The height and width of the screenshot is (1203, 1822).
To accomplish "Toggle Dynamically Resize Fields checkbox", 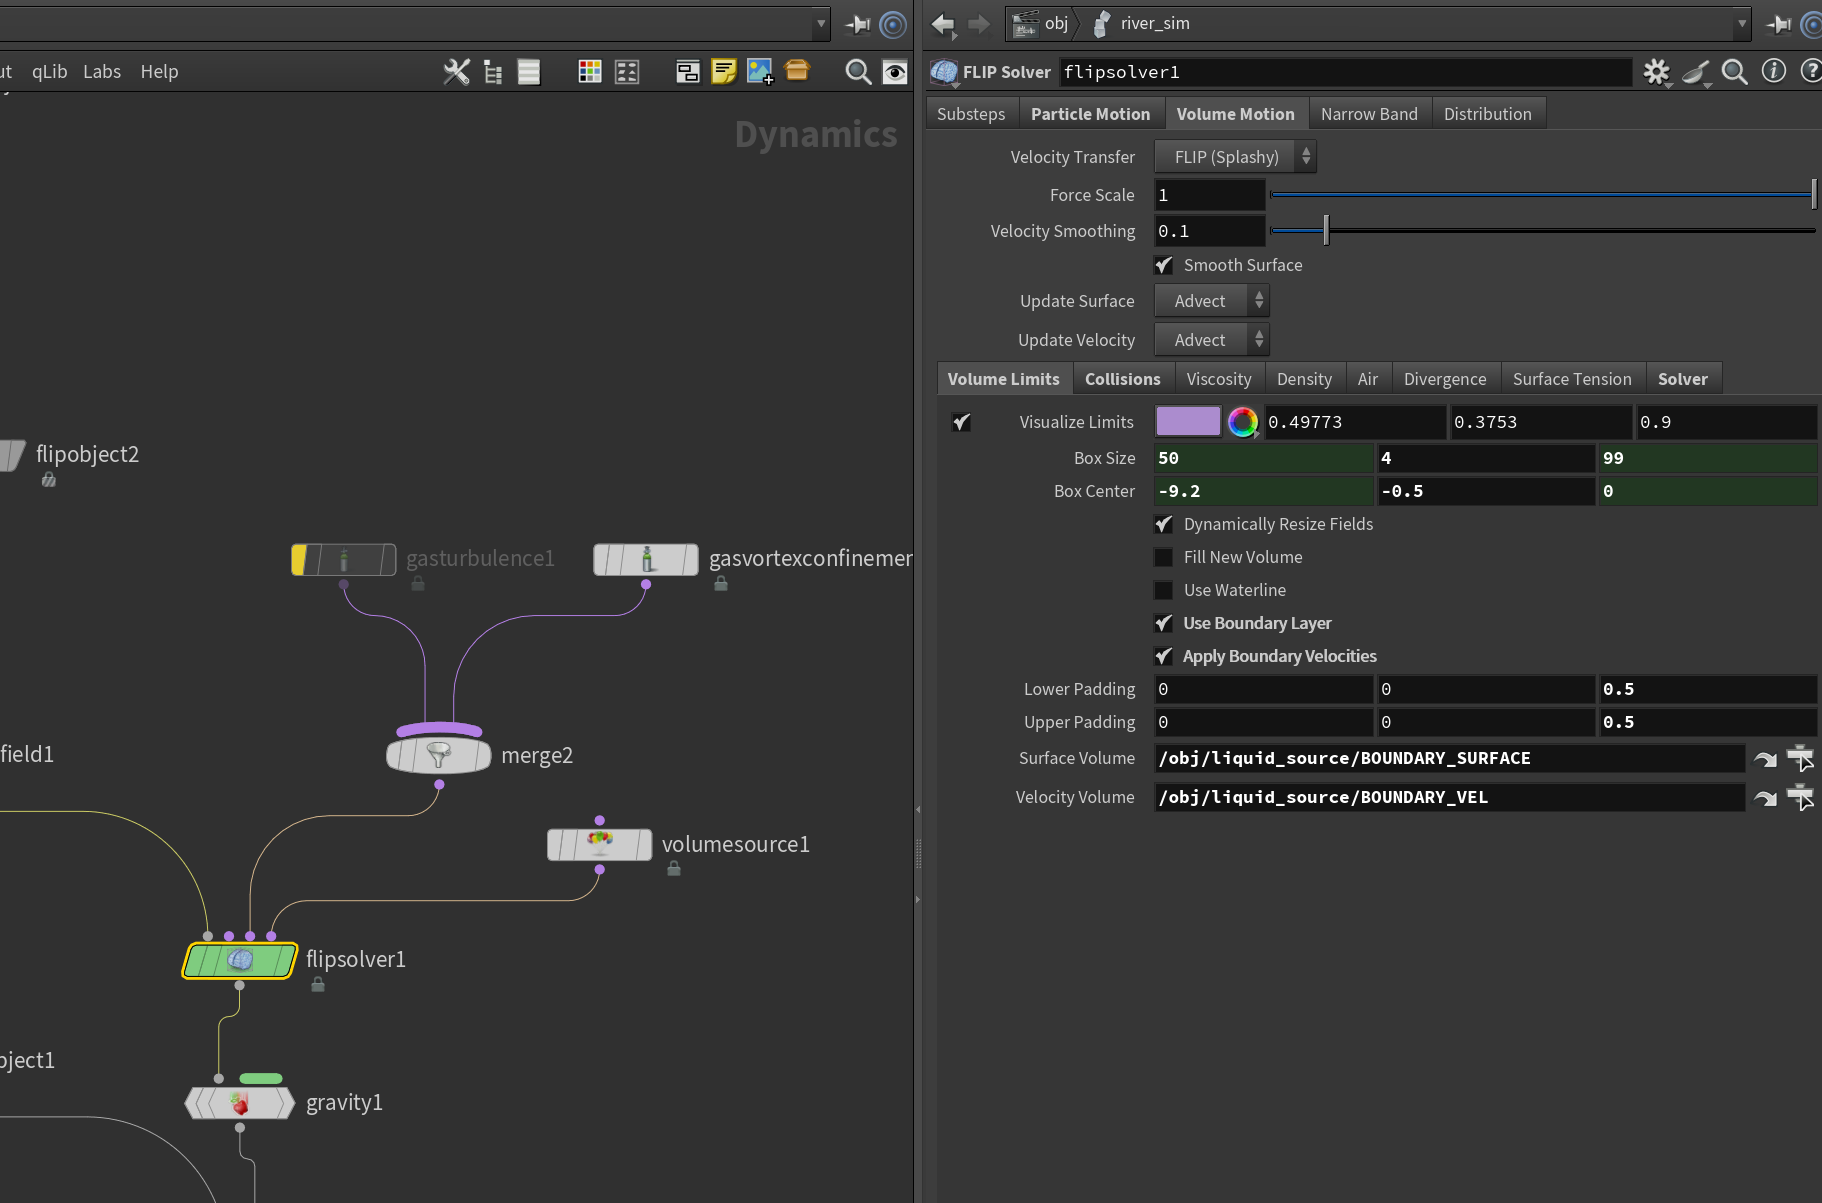I will [x=1164, y=524].
